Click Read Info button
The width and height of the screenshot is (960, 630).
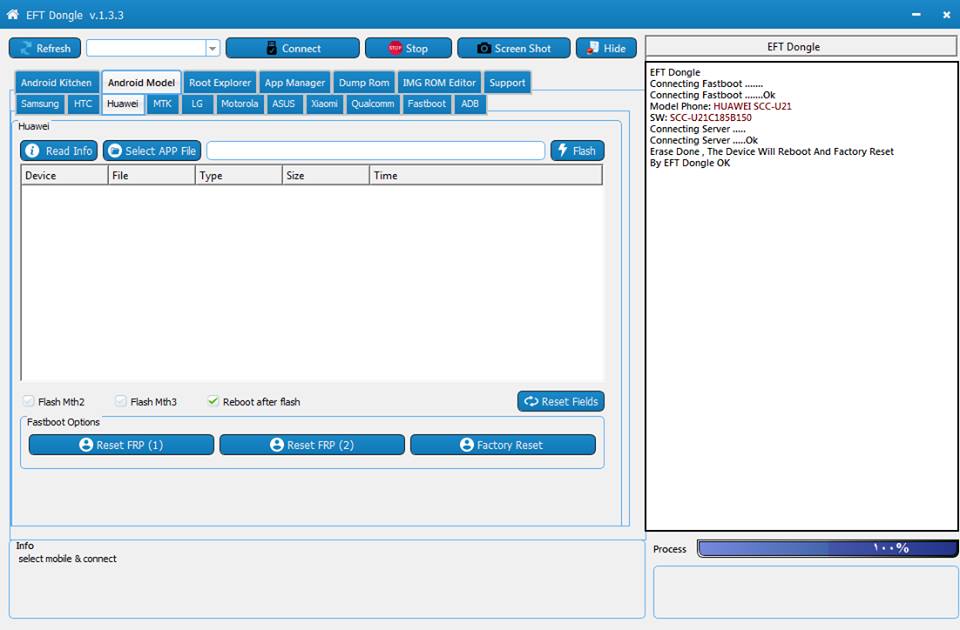point(59,151)
